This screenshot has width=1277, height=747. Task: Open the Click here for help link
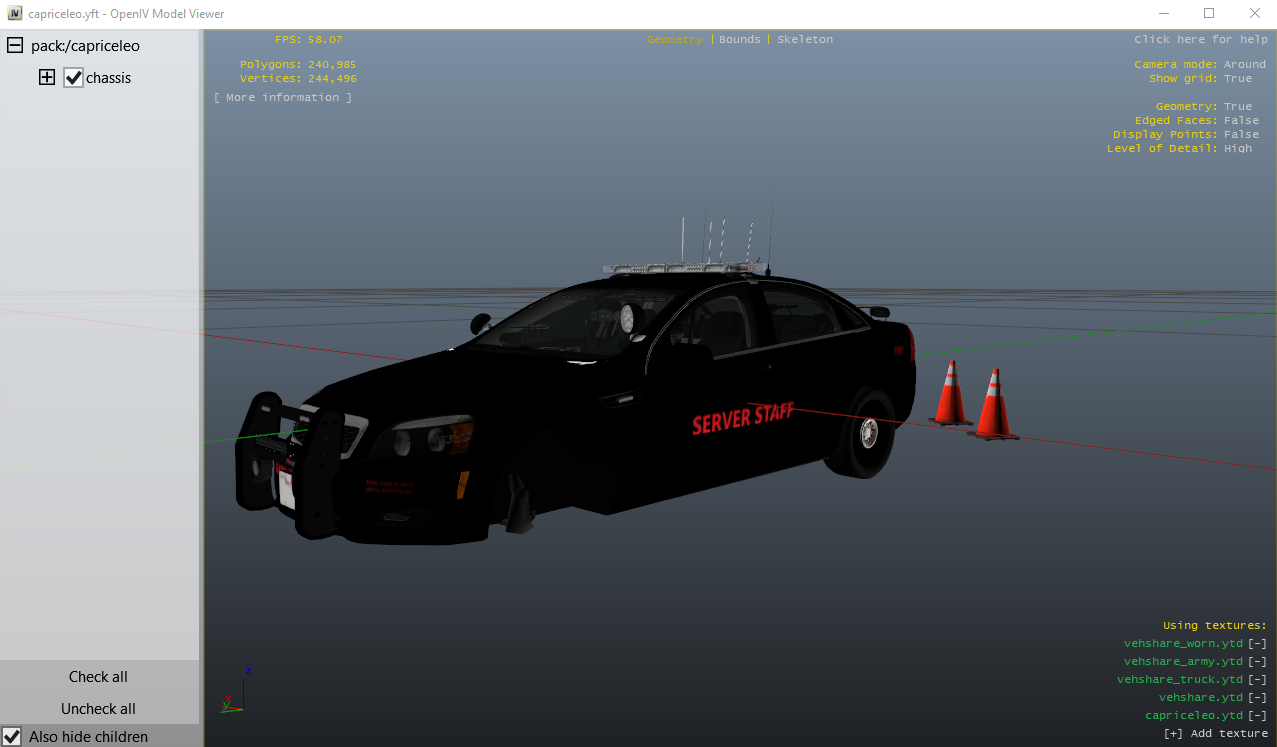1200,39
